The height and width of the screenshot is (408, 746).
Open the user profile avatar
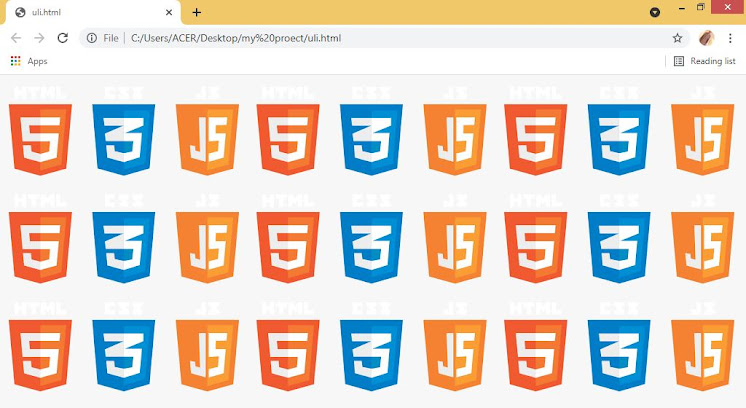click(707, 38)
